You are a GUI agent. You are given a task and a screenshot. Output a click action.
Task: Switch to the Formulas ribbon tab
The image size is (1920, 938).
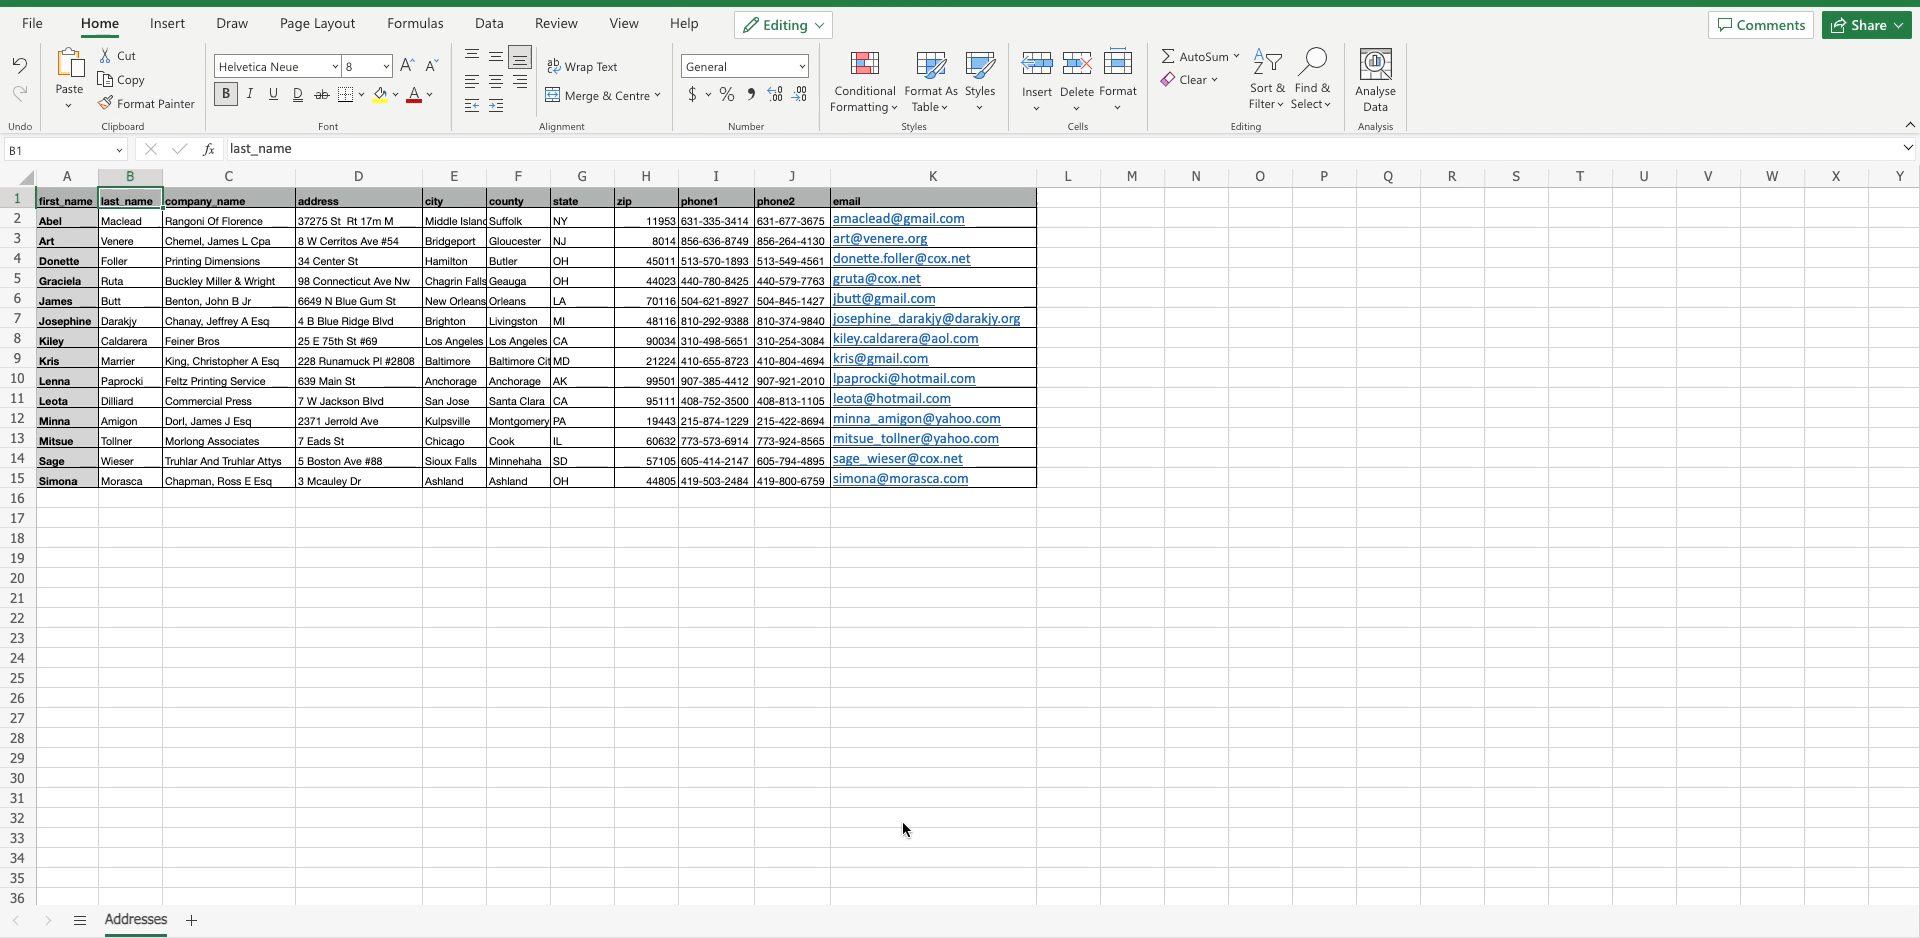[416, 23]
